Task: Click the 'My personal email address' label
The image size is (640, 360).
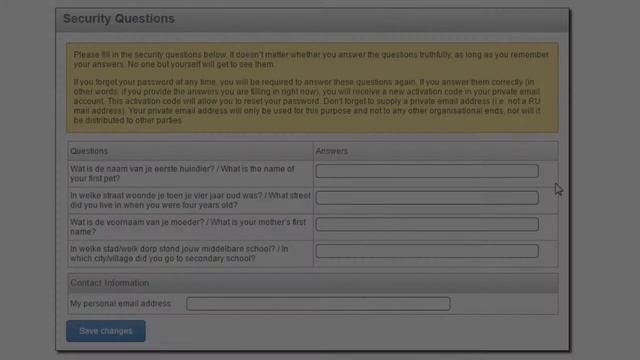Action: [120, 304]
